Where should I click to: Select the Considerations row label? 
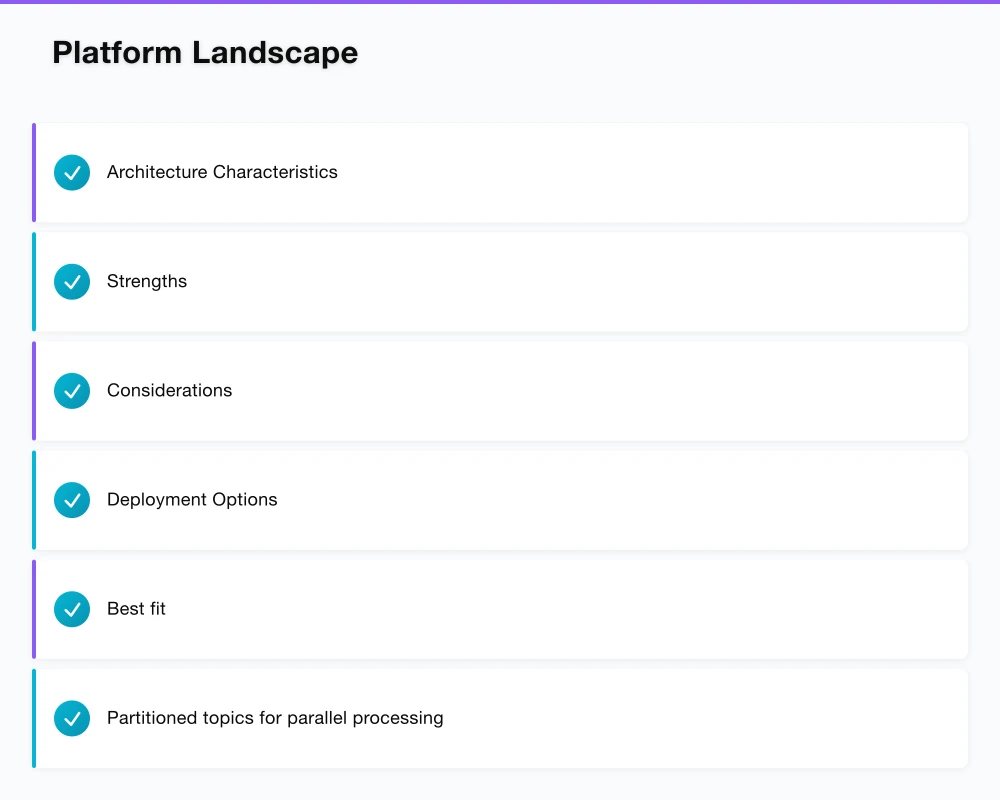click(169, 390)
